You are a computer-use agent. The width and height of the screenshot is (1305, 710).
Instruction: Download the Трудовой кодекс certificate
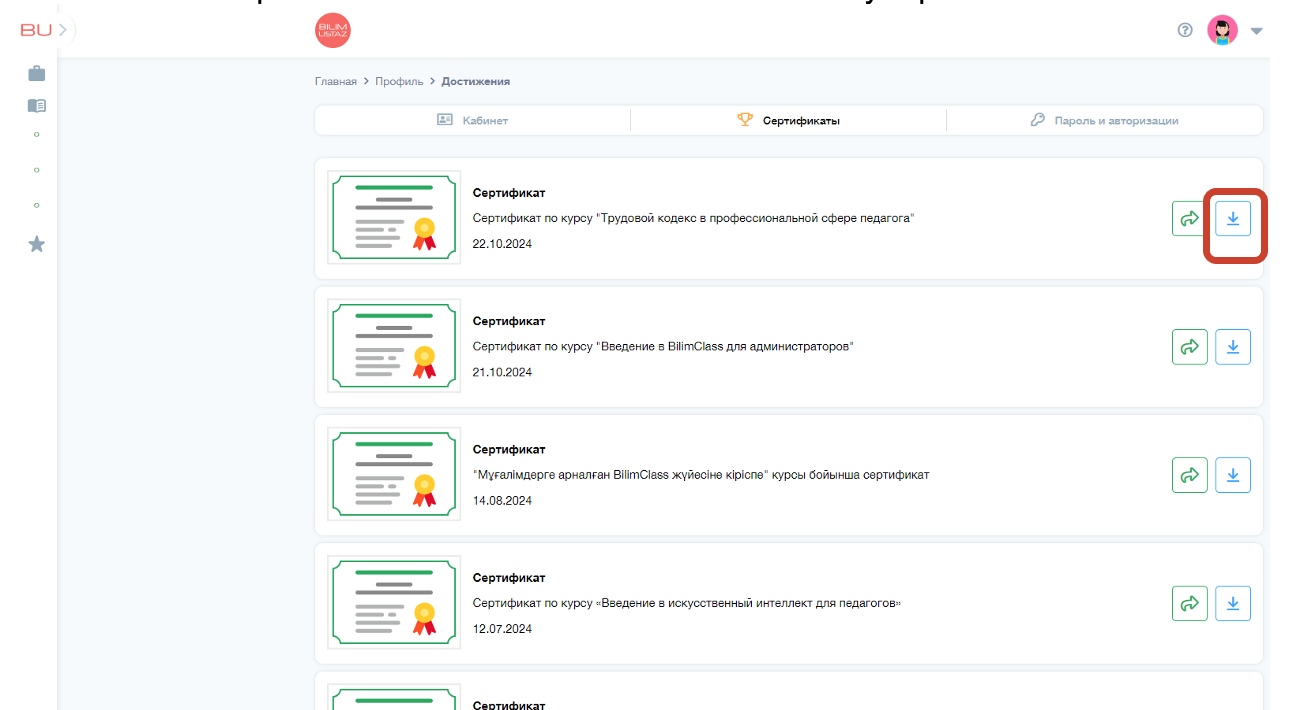1233,218
